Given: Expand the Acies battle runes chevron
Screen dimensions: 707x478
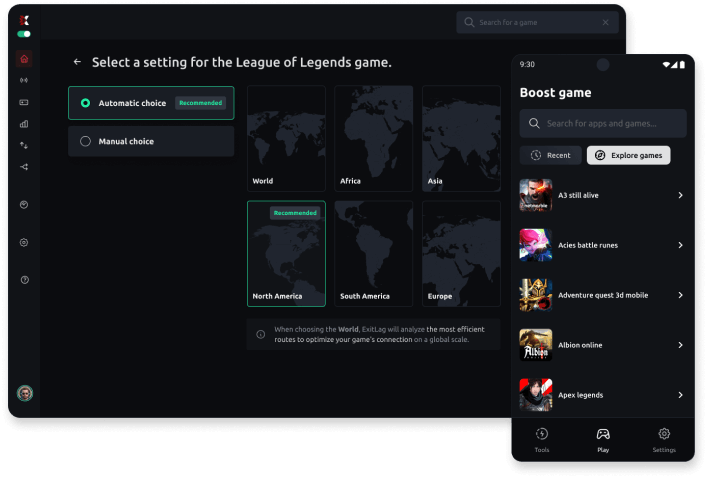Looking at the screenshot, I should coord(680,245).
